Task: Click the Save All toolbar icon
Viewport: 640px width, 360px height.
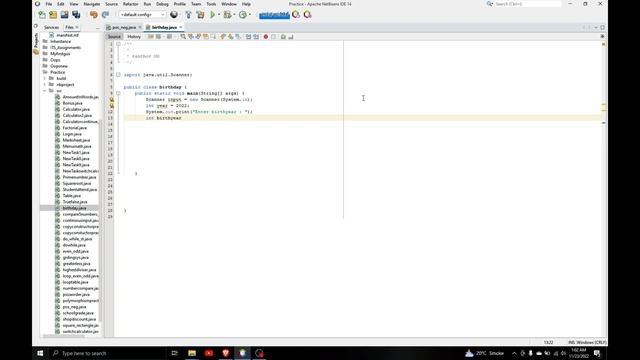Action: [76, 15]
